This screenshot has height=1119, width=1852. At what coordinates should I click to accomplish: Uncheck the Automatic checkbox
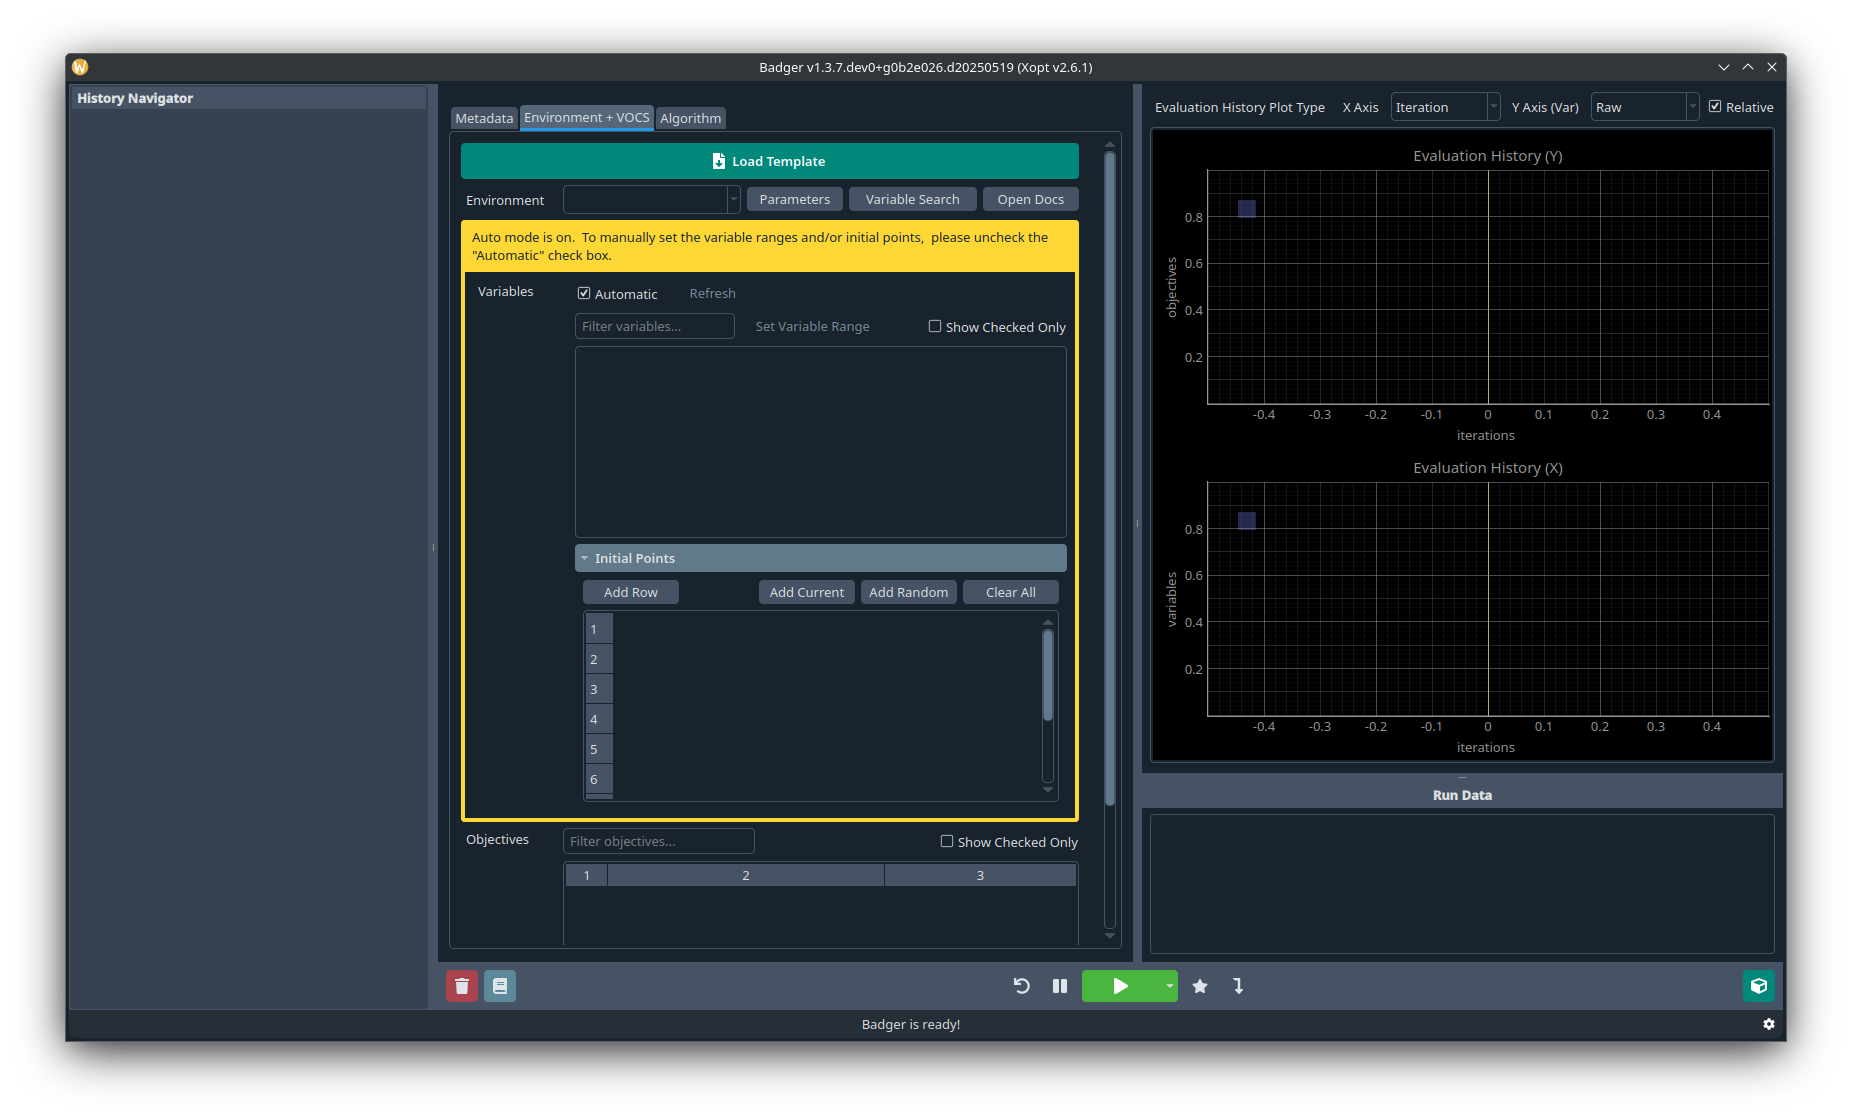[x=584, y=294]
